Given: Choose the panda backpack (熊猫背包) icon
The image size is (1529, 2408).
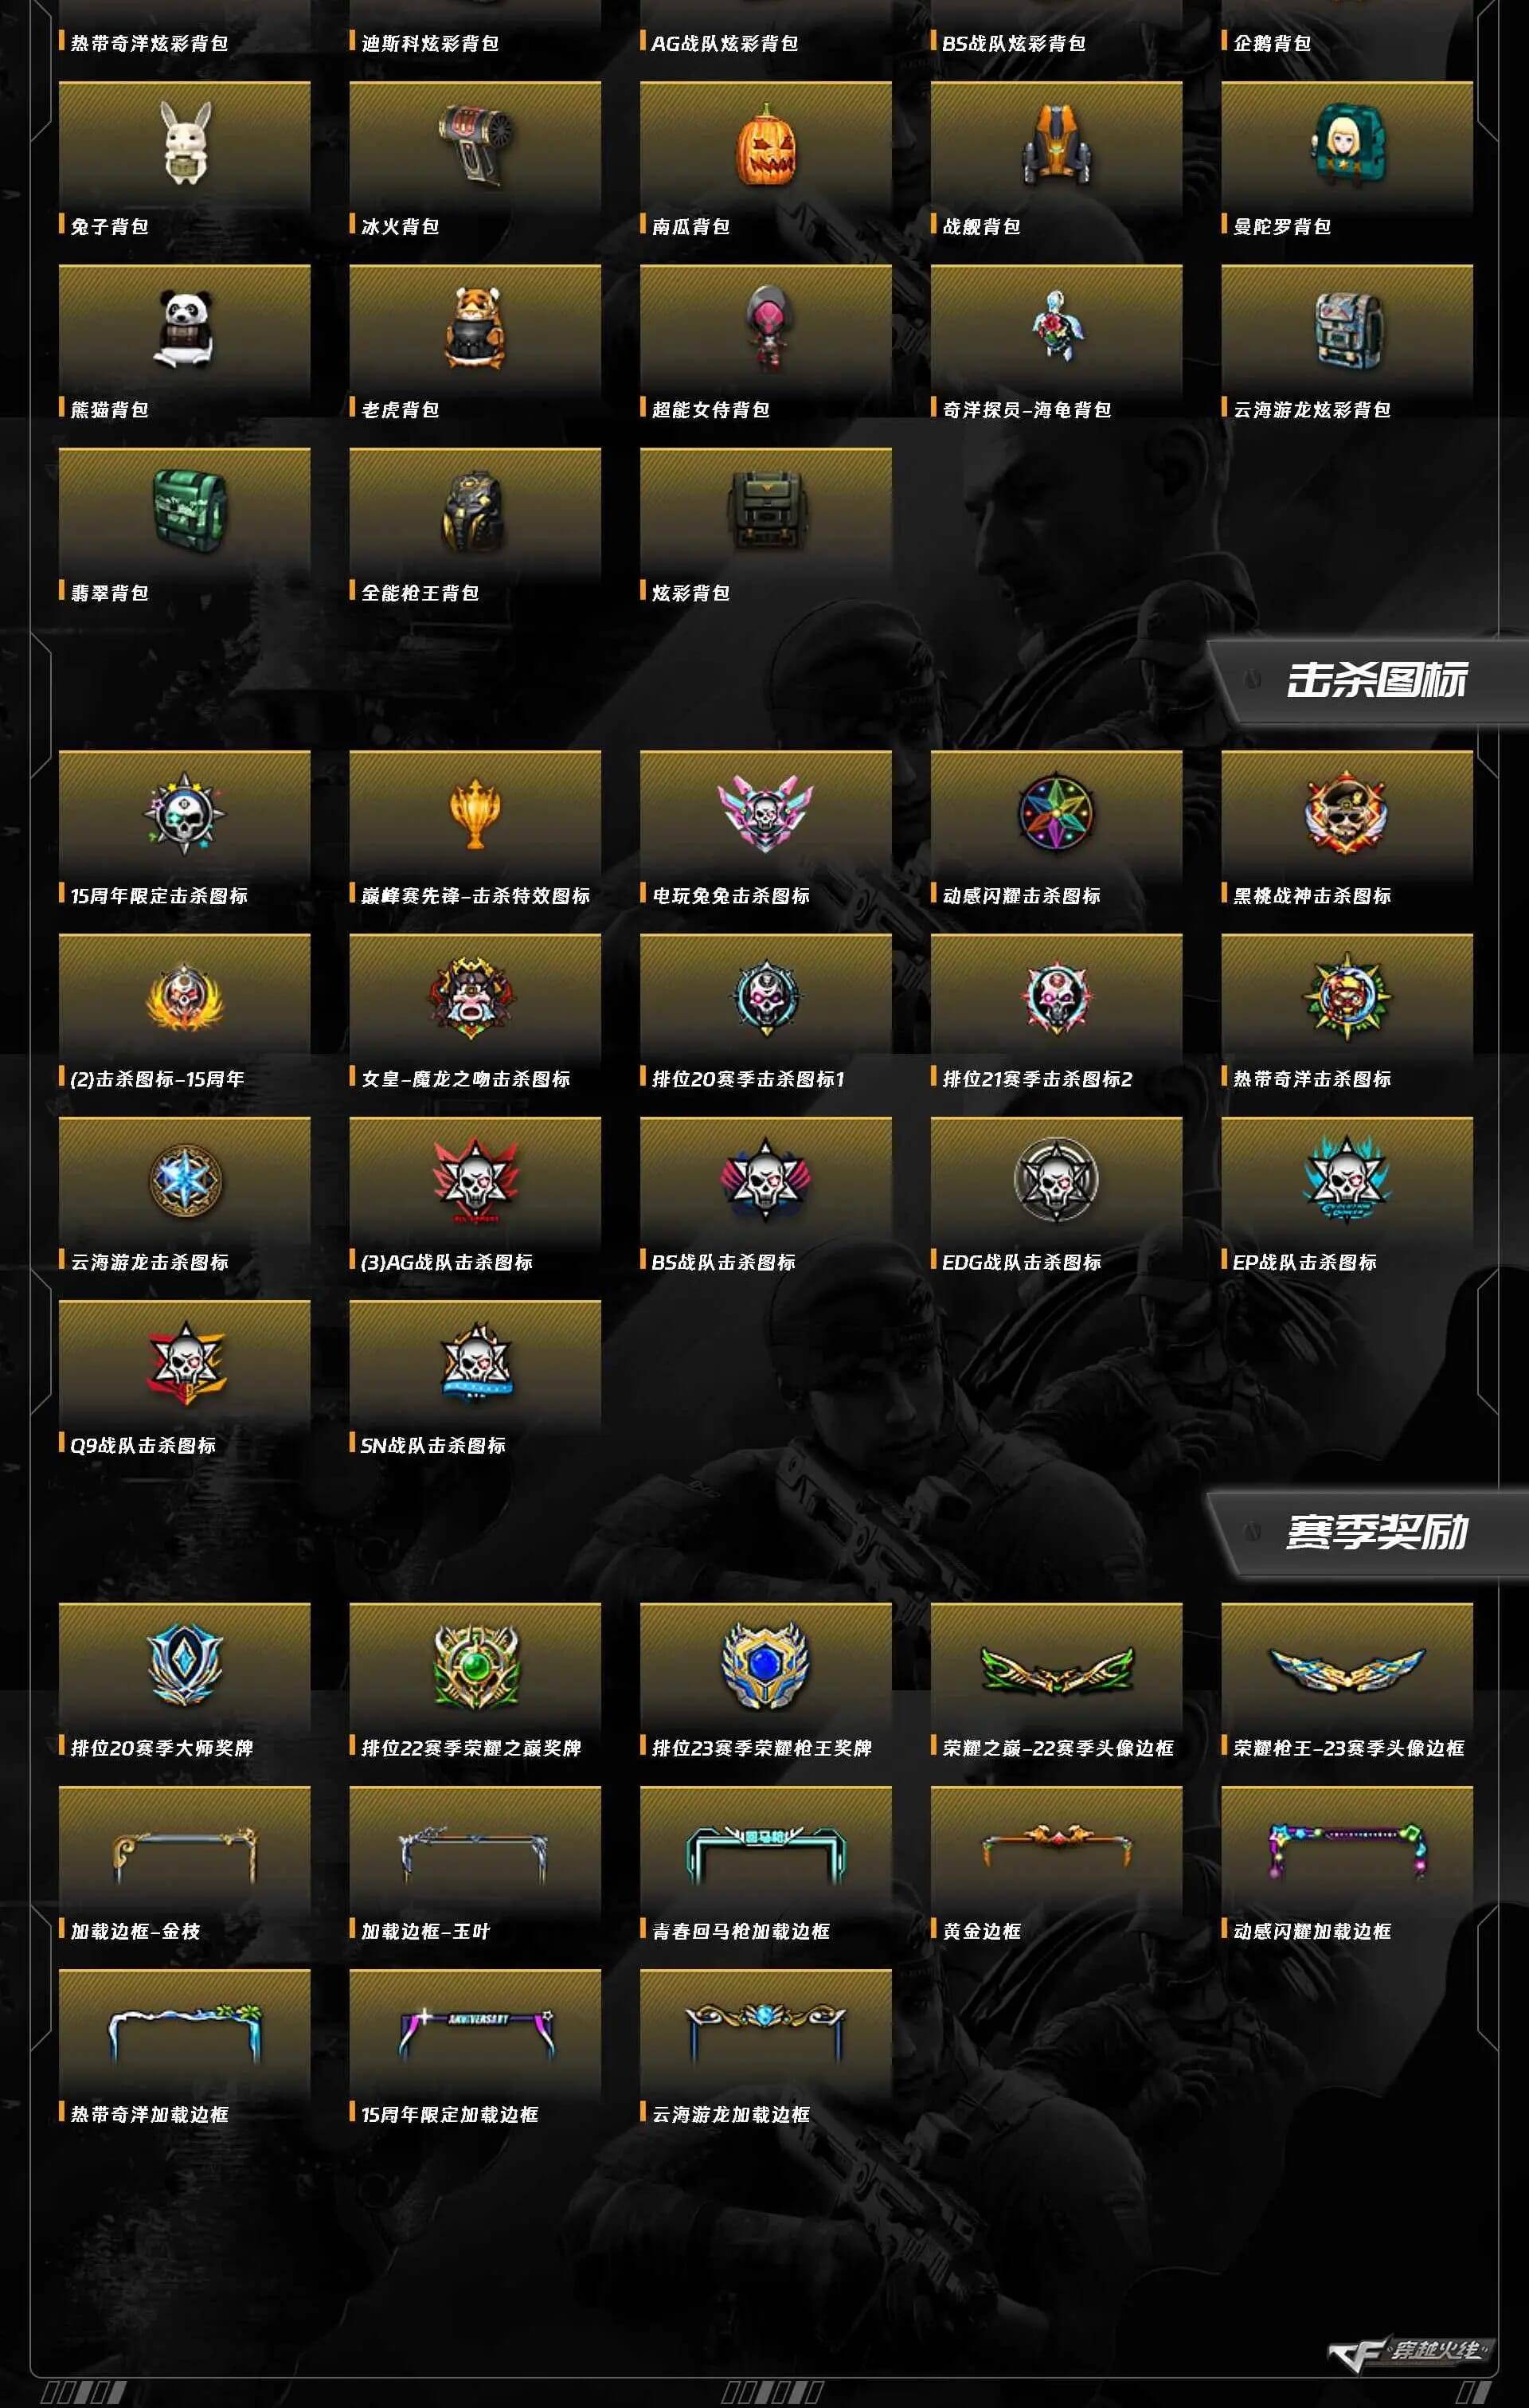Looking at the screenshot, I should coord(184,329).
